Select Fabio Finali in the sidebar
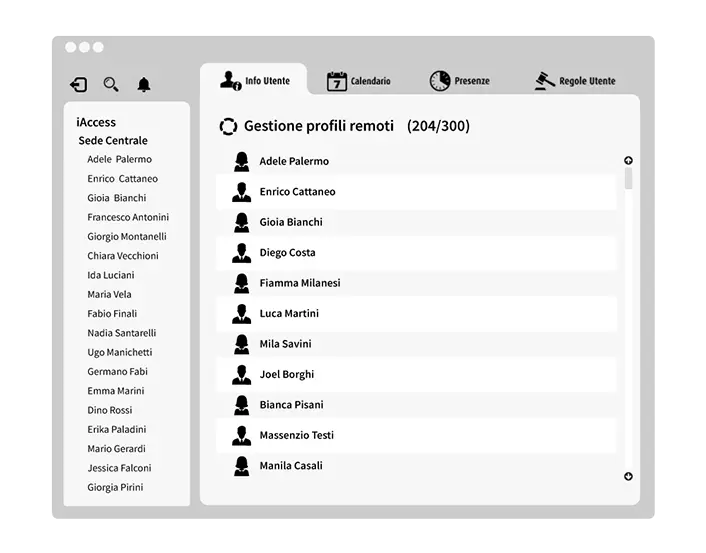The image size is (706, 553). point(112,314)
